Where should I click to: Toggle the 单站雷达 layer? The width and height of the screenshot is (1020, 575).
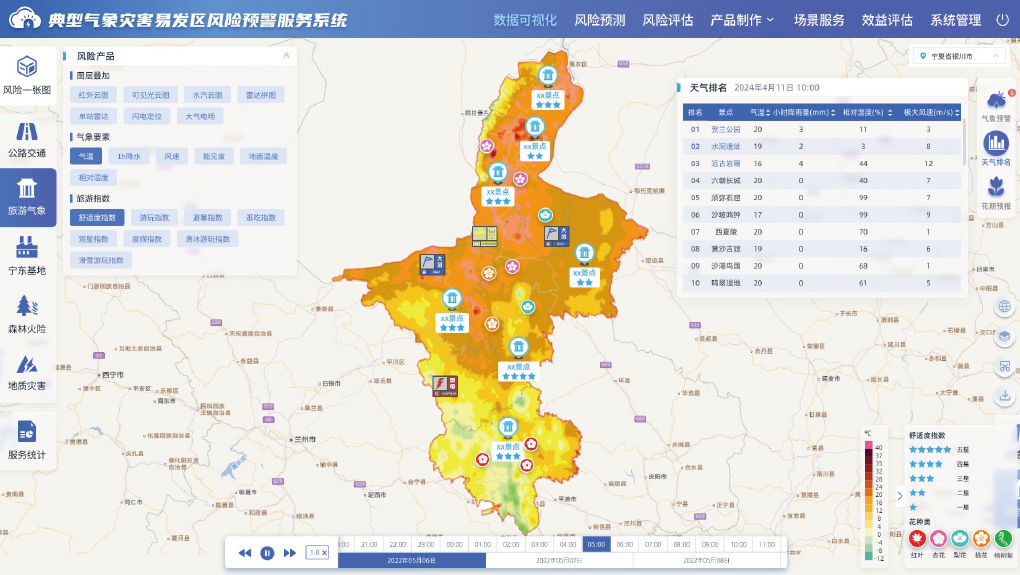coord(94,116)
